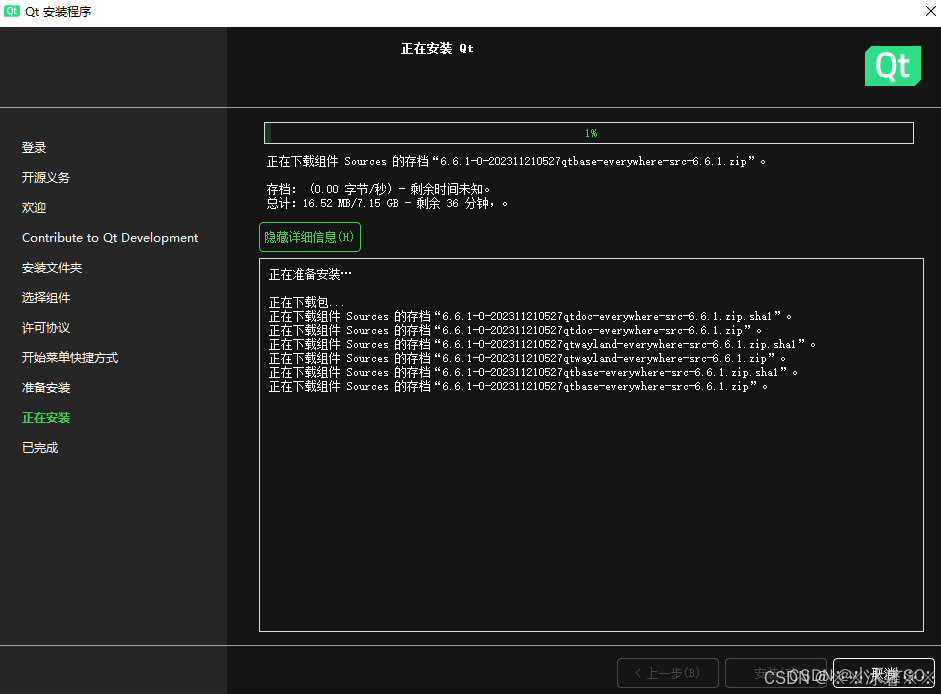The image size is (941, 694).
Task: Click the Qt 安装程序 window title
Action: 58,11
